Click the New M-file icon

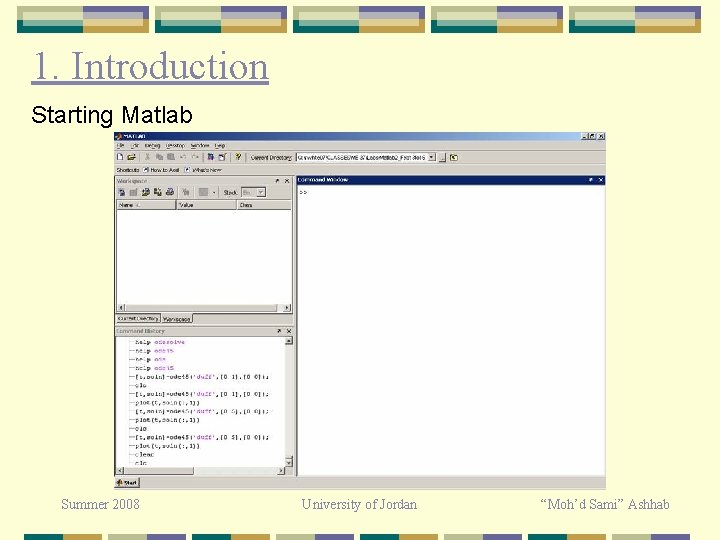point(120,157)
